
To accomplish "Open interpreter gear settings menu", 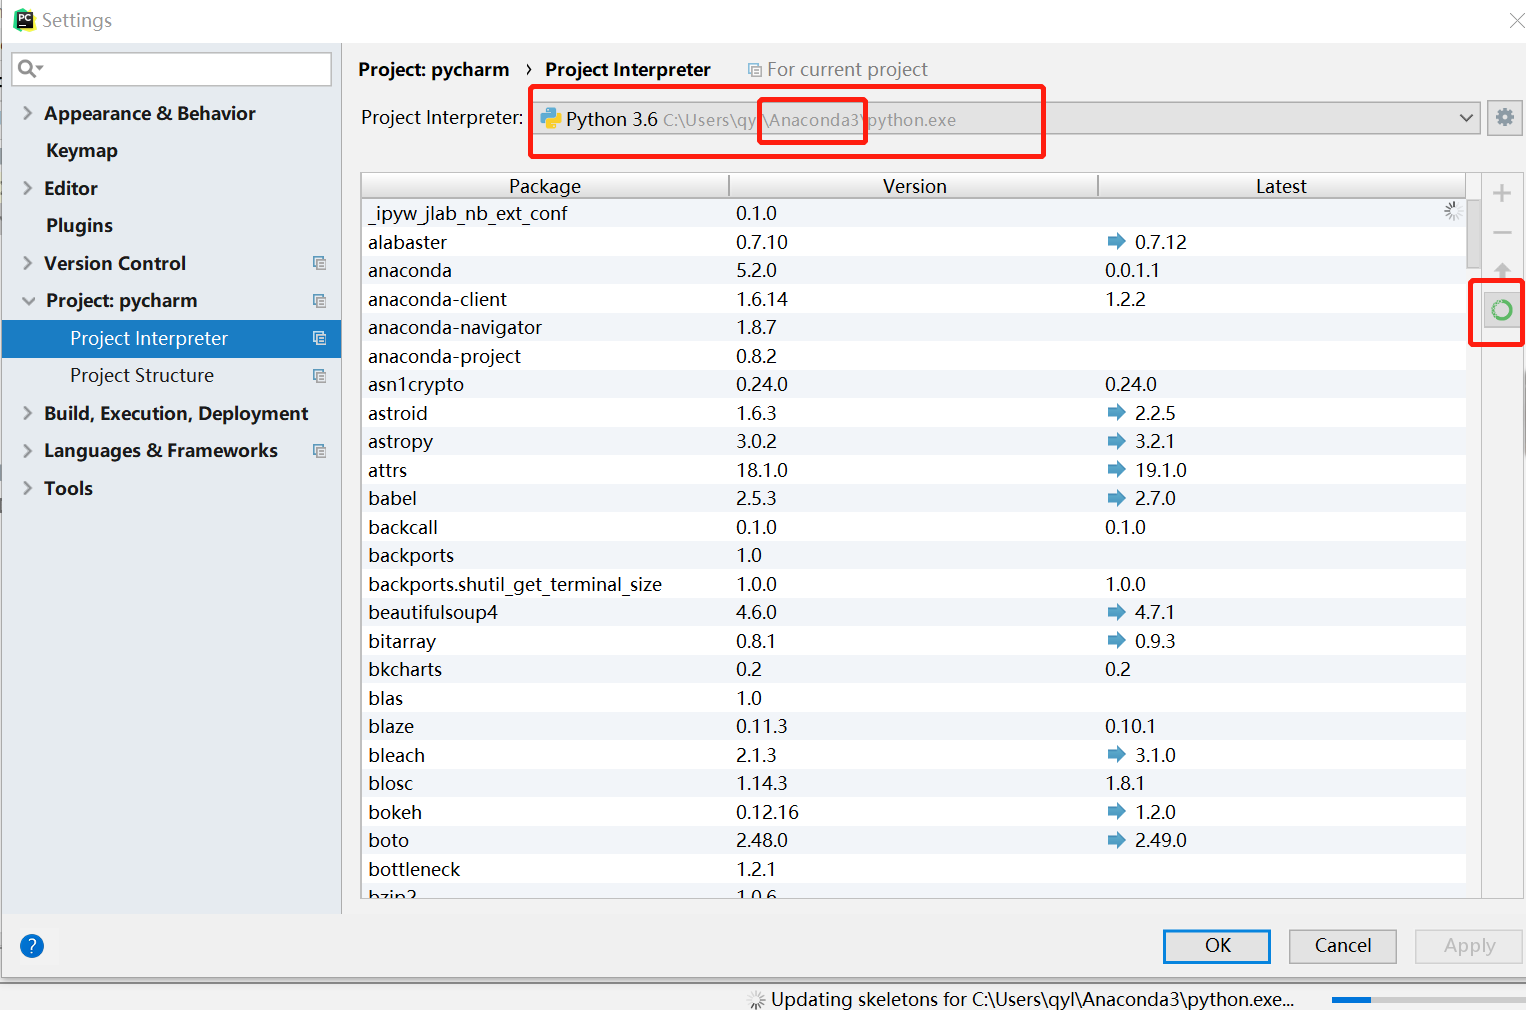I will [x=1504, y=118].
